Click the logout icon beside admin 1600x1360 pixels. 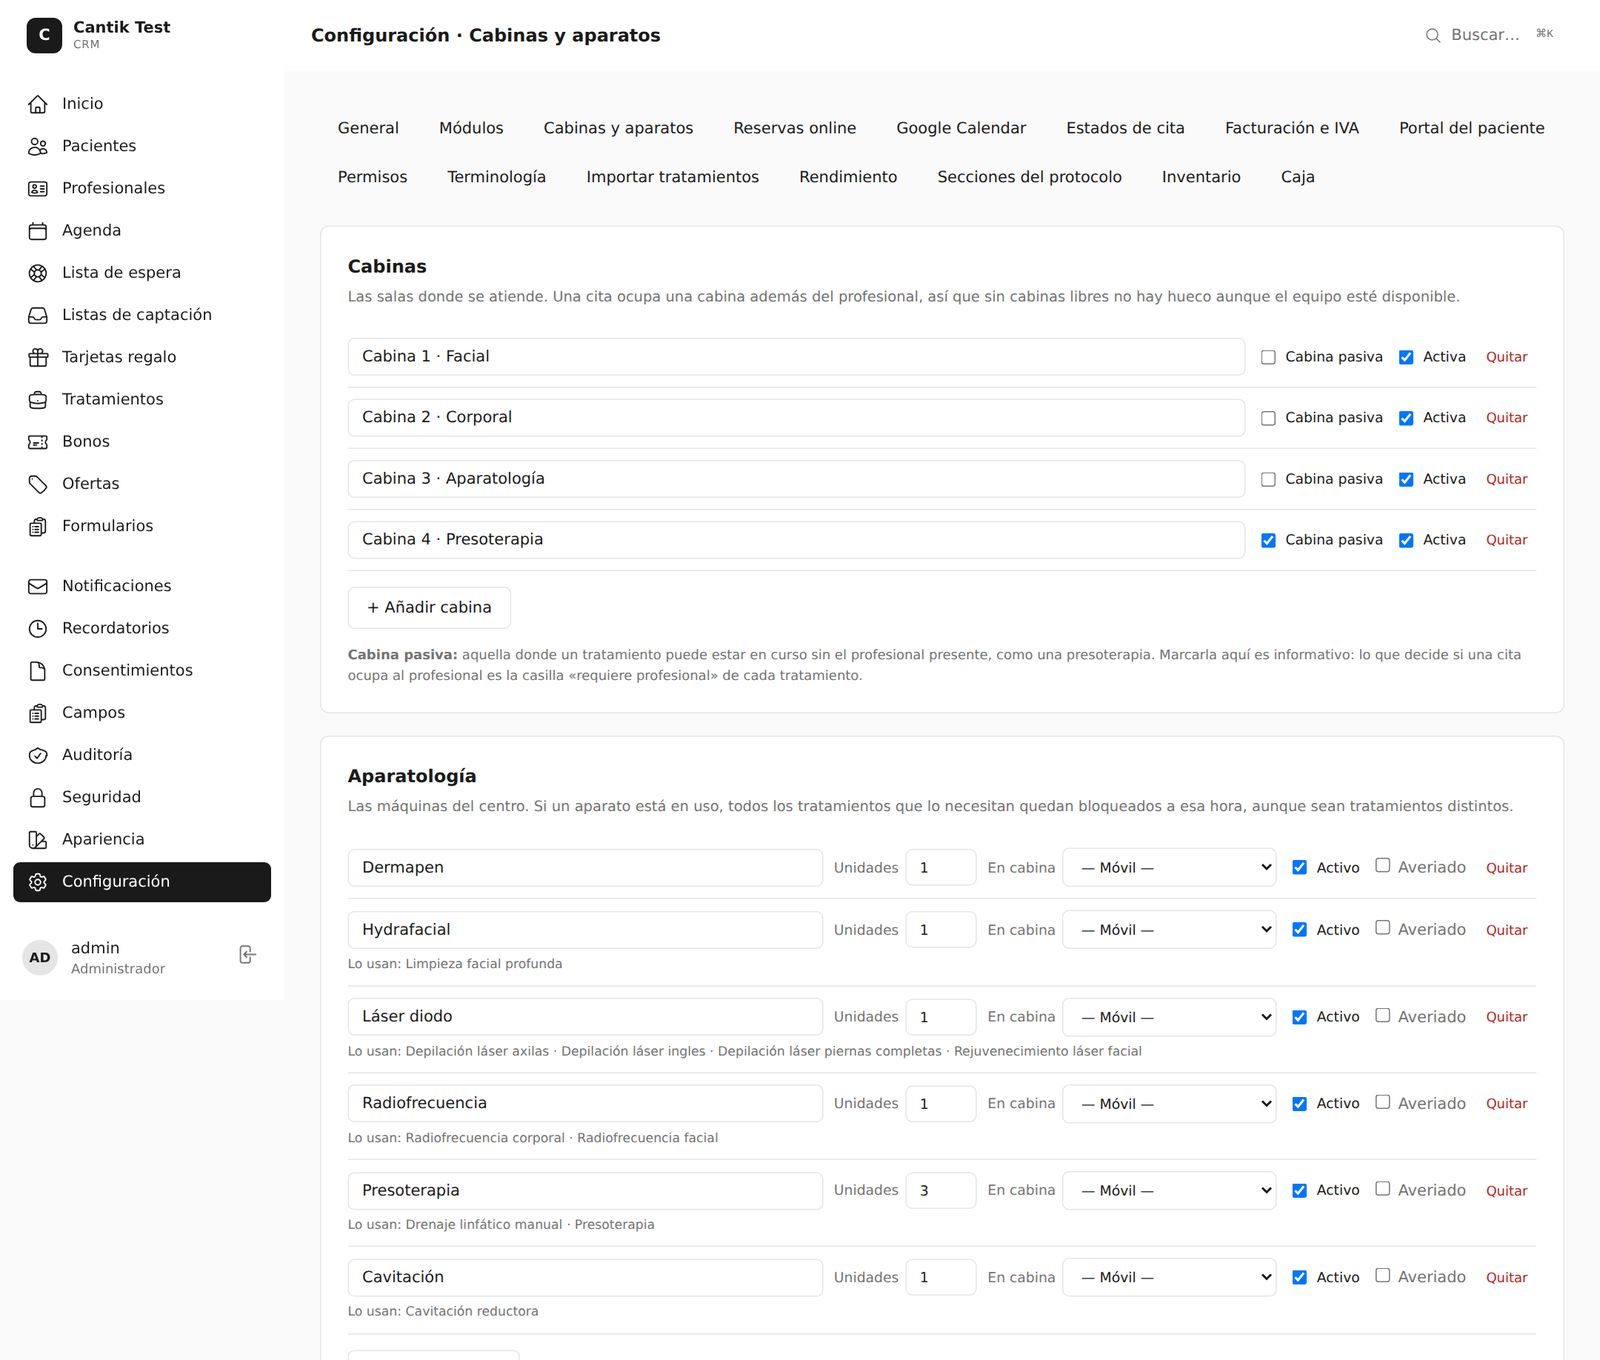pyautogui.click(x=248, y=955)
